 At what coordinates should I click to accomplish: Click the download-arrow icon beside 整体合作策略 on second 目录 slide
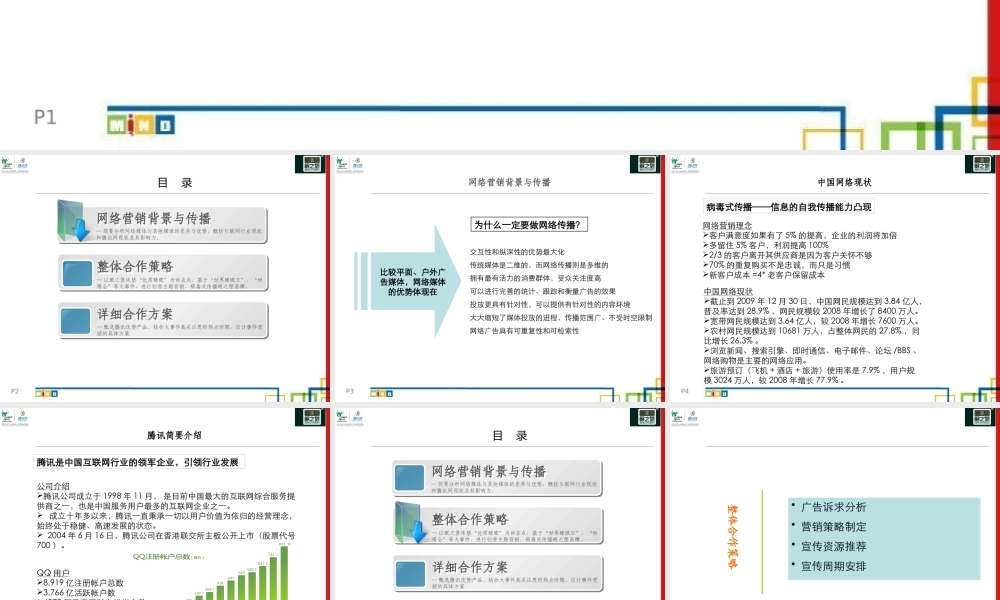(410, 522)
